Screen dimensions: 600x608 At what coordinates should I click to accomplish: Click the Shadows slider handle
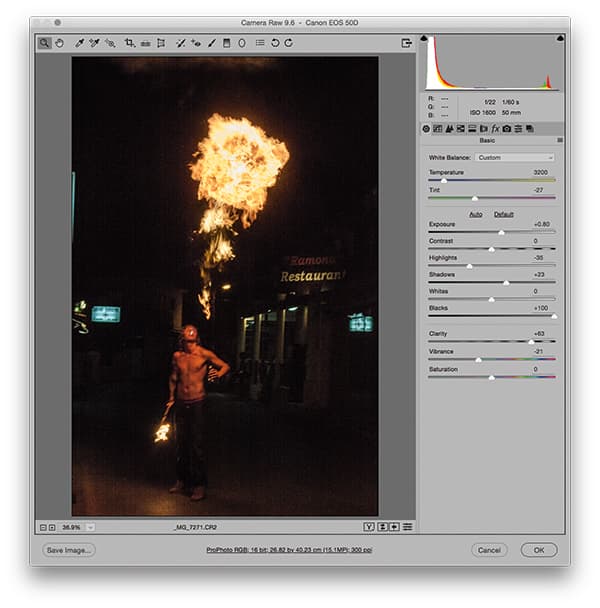coord(506,283)
